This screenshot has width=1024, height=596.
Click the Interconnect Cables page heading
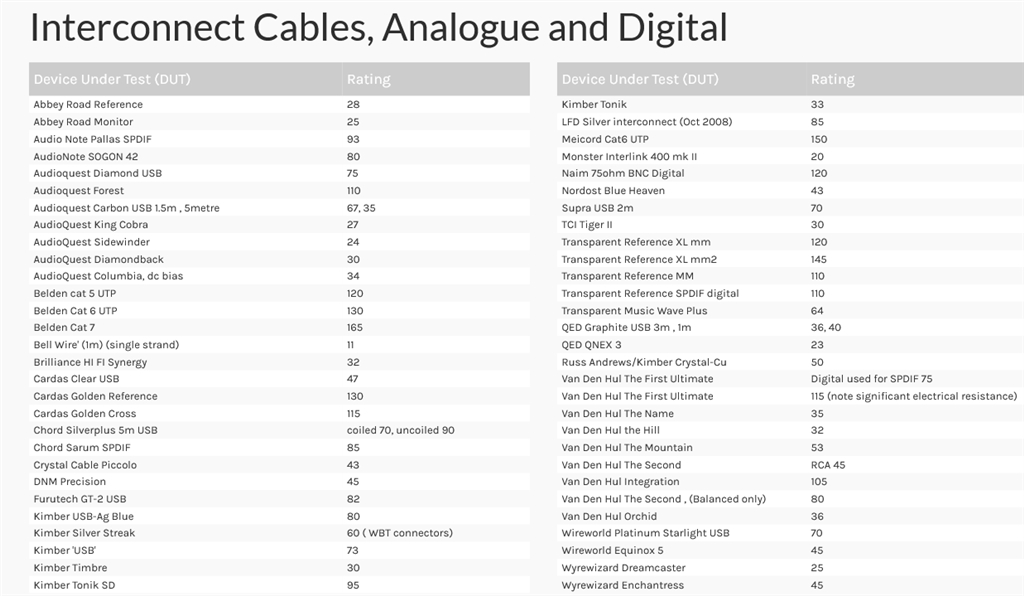378,28
